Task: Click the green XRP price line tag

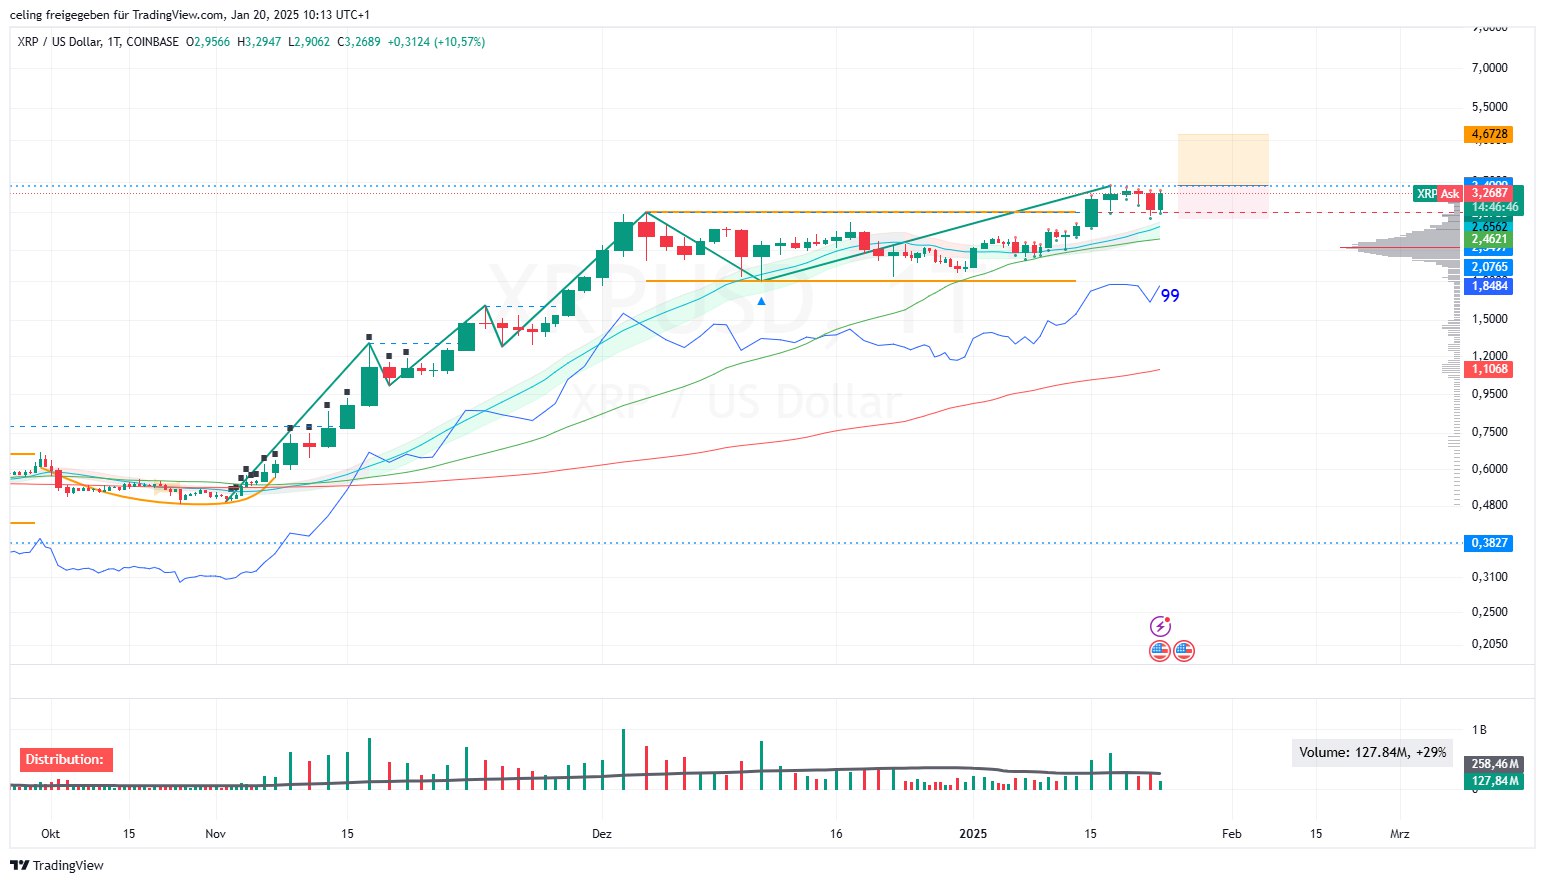Action: click(x=1426, y=194)
